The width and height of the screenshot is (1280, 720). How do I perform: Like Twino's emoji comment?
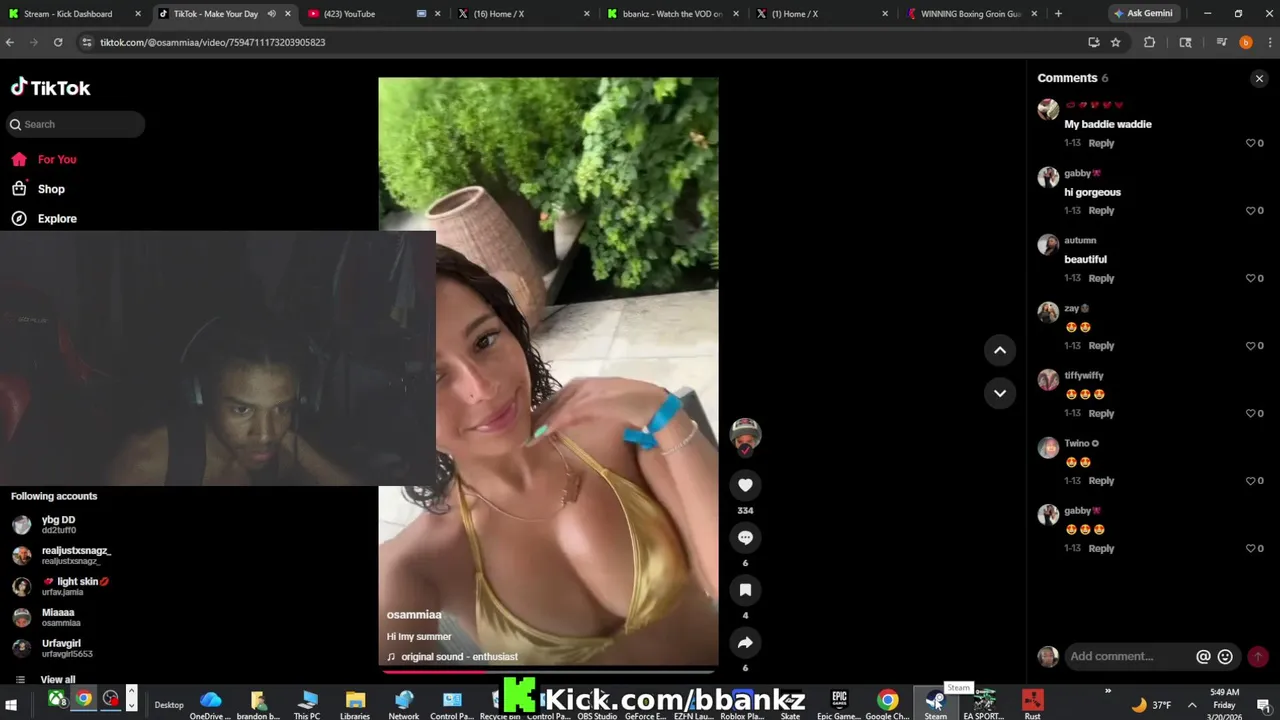(x=1250, y=481)
